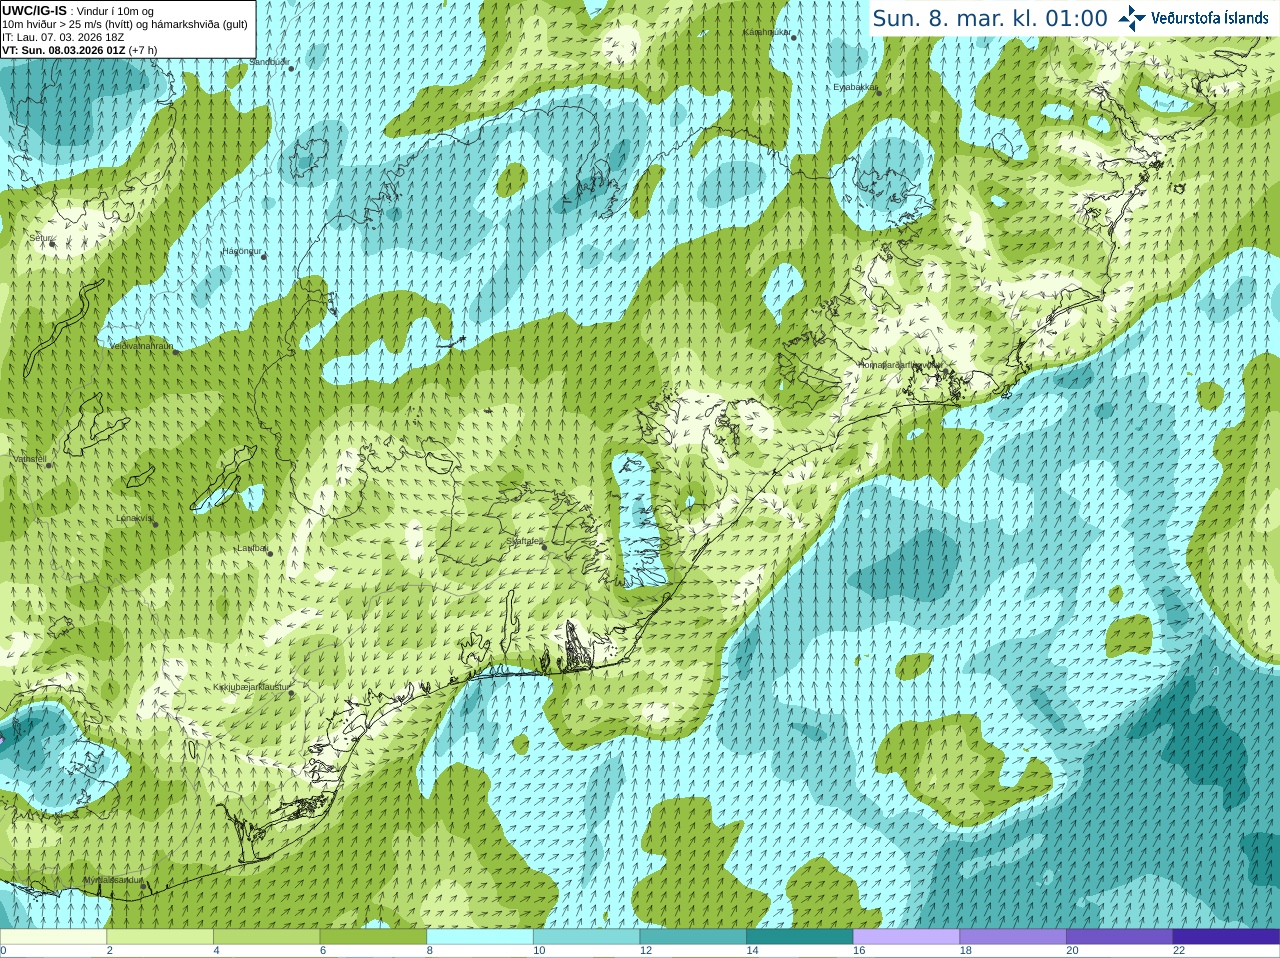Click the 16–18 m/s light purple legend swatch

pos(906,937)
